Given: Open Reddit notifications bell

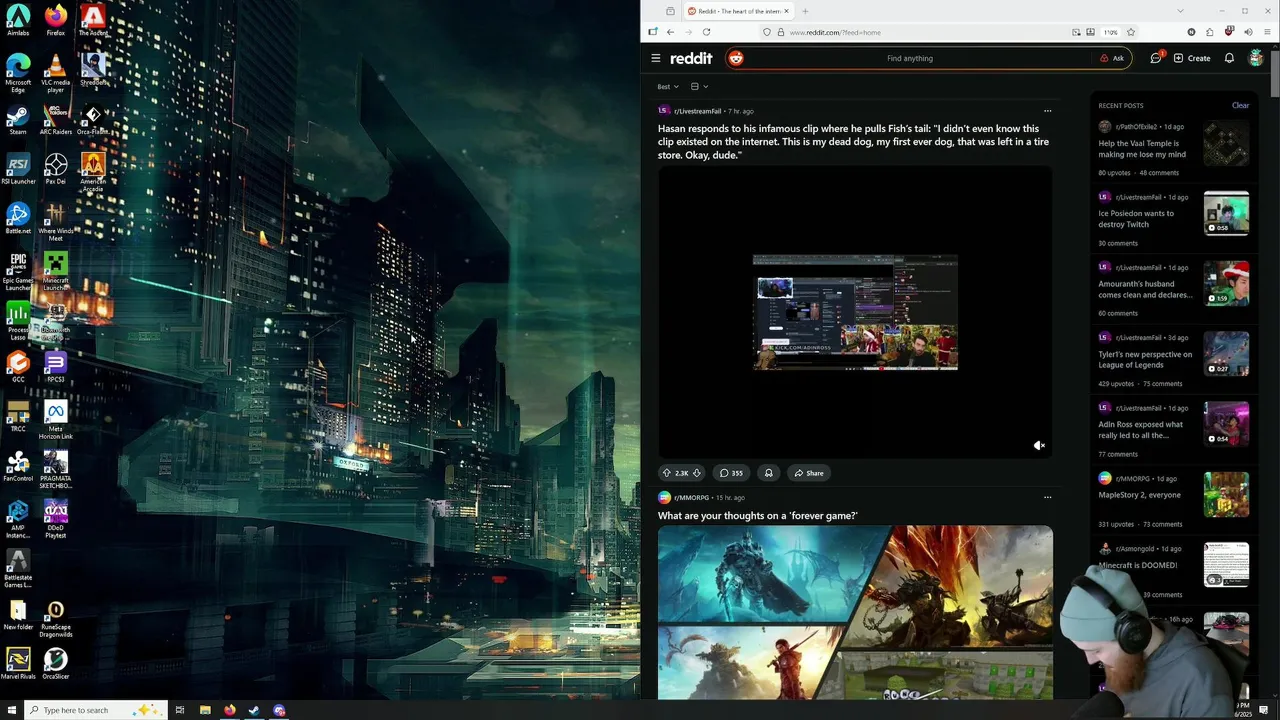Looking at the screenshot, I should pyautogui.click(x=1229, y=58).
